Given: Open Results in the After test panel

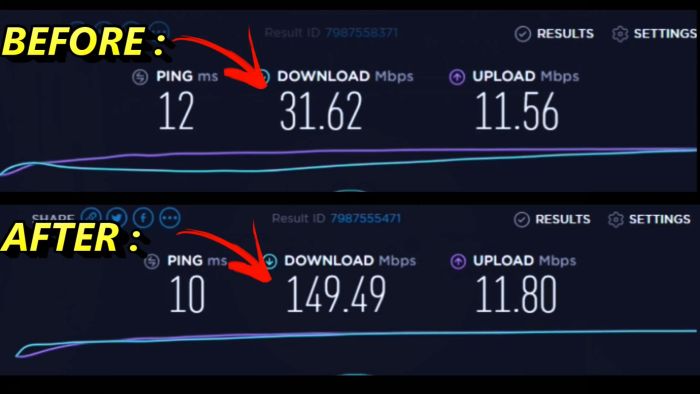Looking at the screenshot, I should (552, 219).
